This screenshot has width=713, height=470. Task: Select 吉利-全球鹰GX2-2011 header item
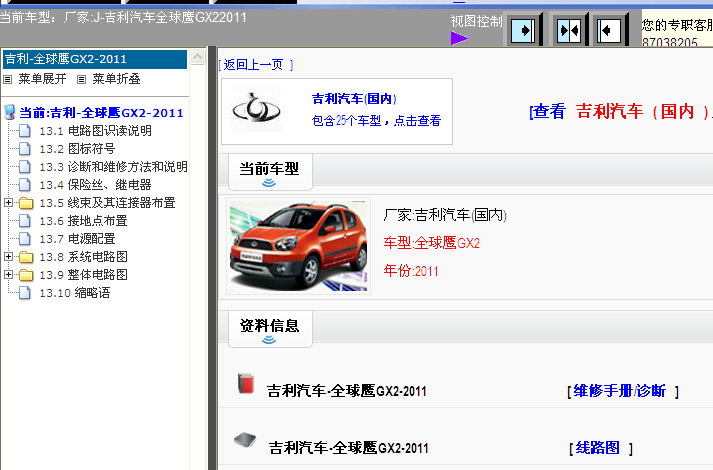click(95, 59)
